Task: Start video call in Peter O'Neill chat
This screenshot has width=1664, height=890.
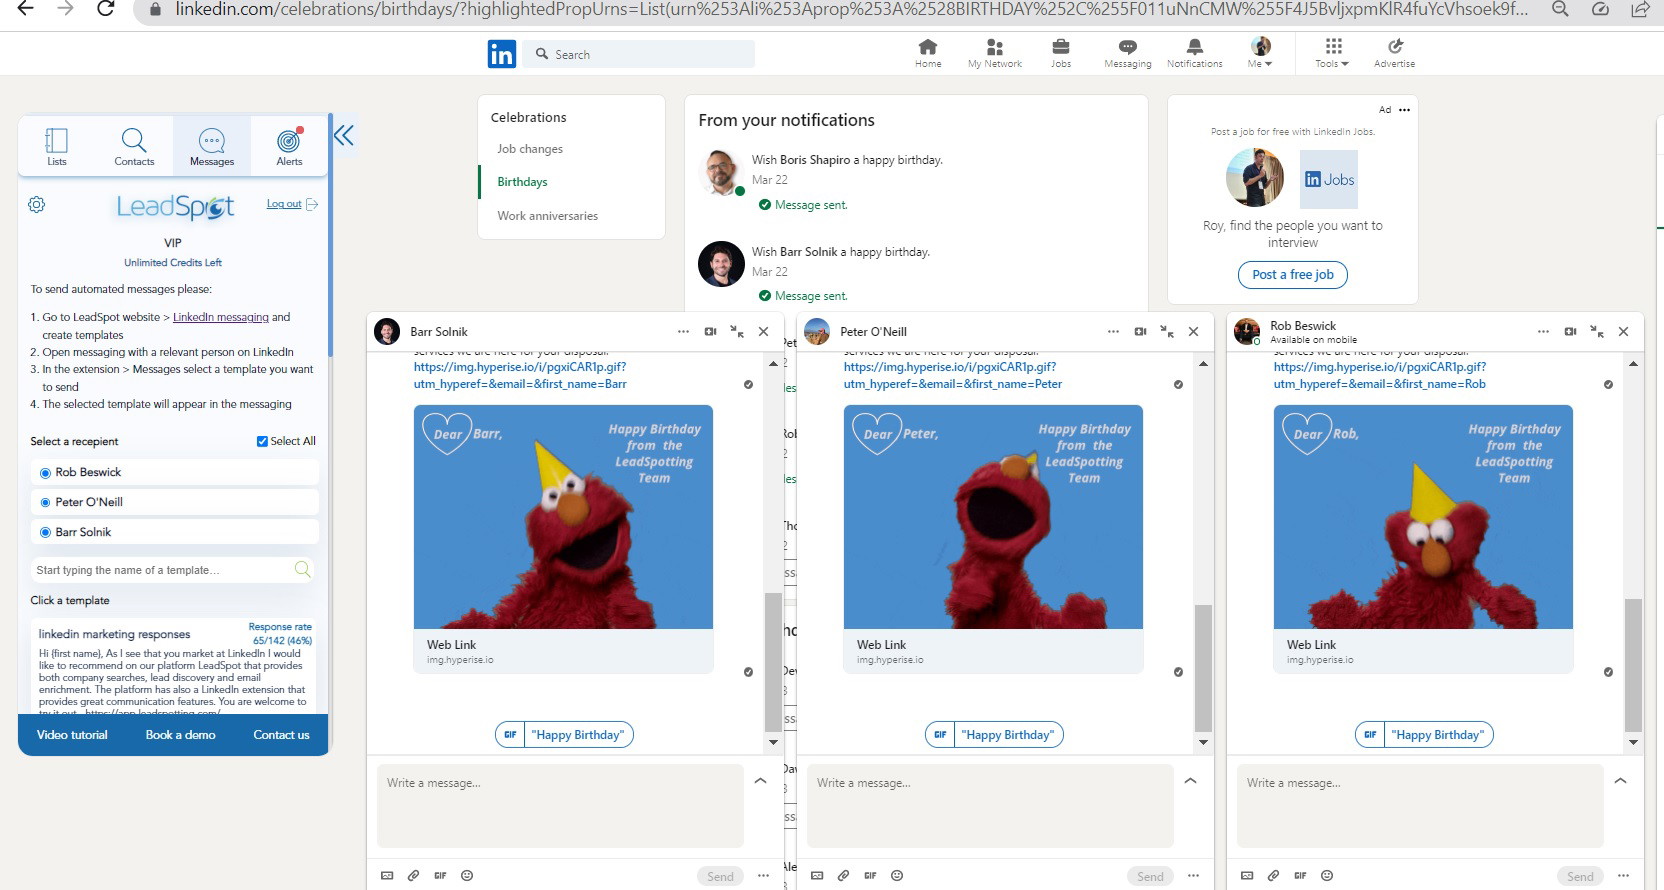Action: [x=1140, y=331]
